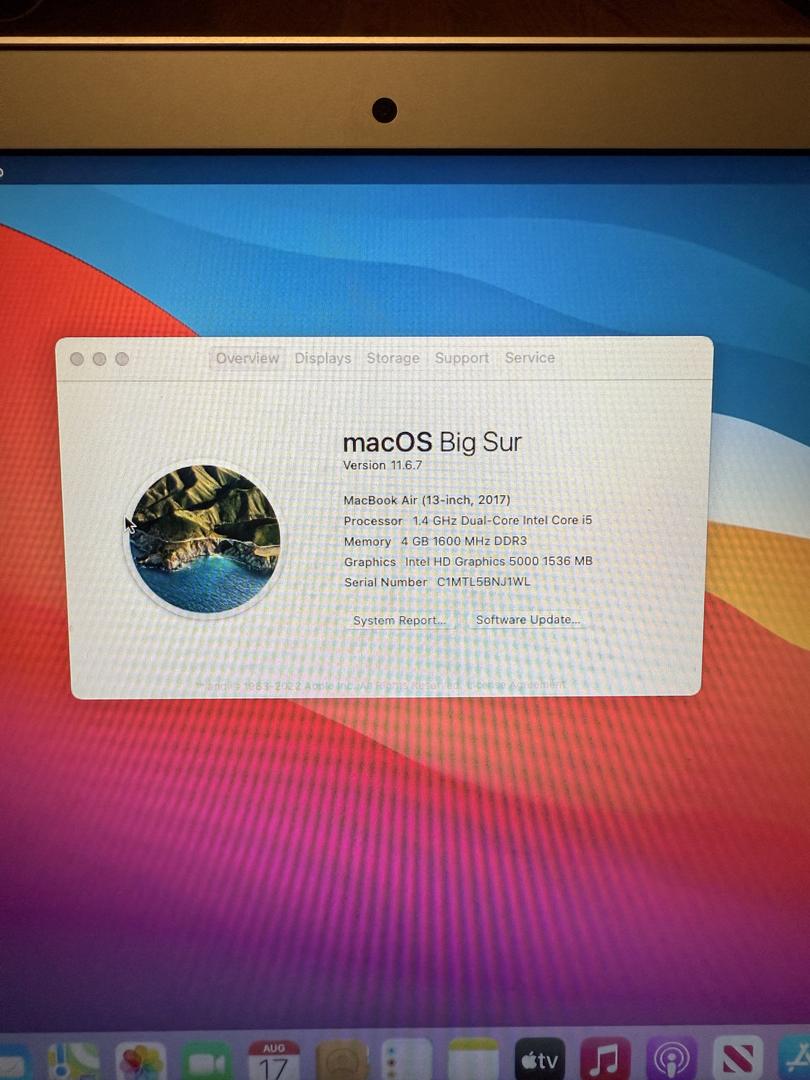The height and width of the screenshot is (1080, 810).
Task: Open the Storage tab
Action: tap(393, 358)
